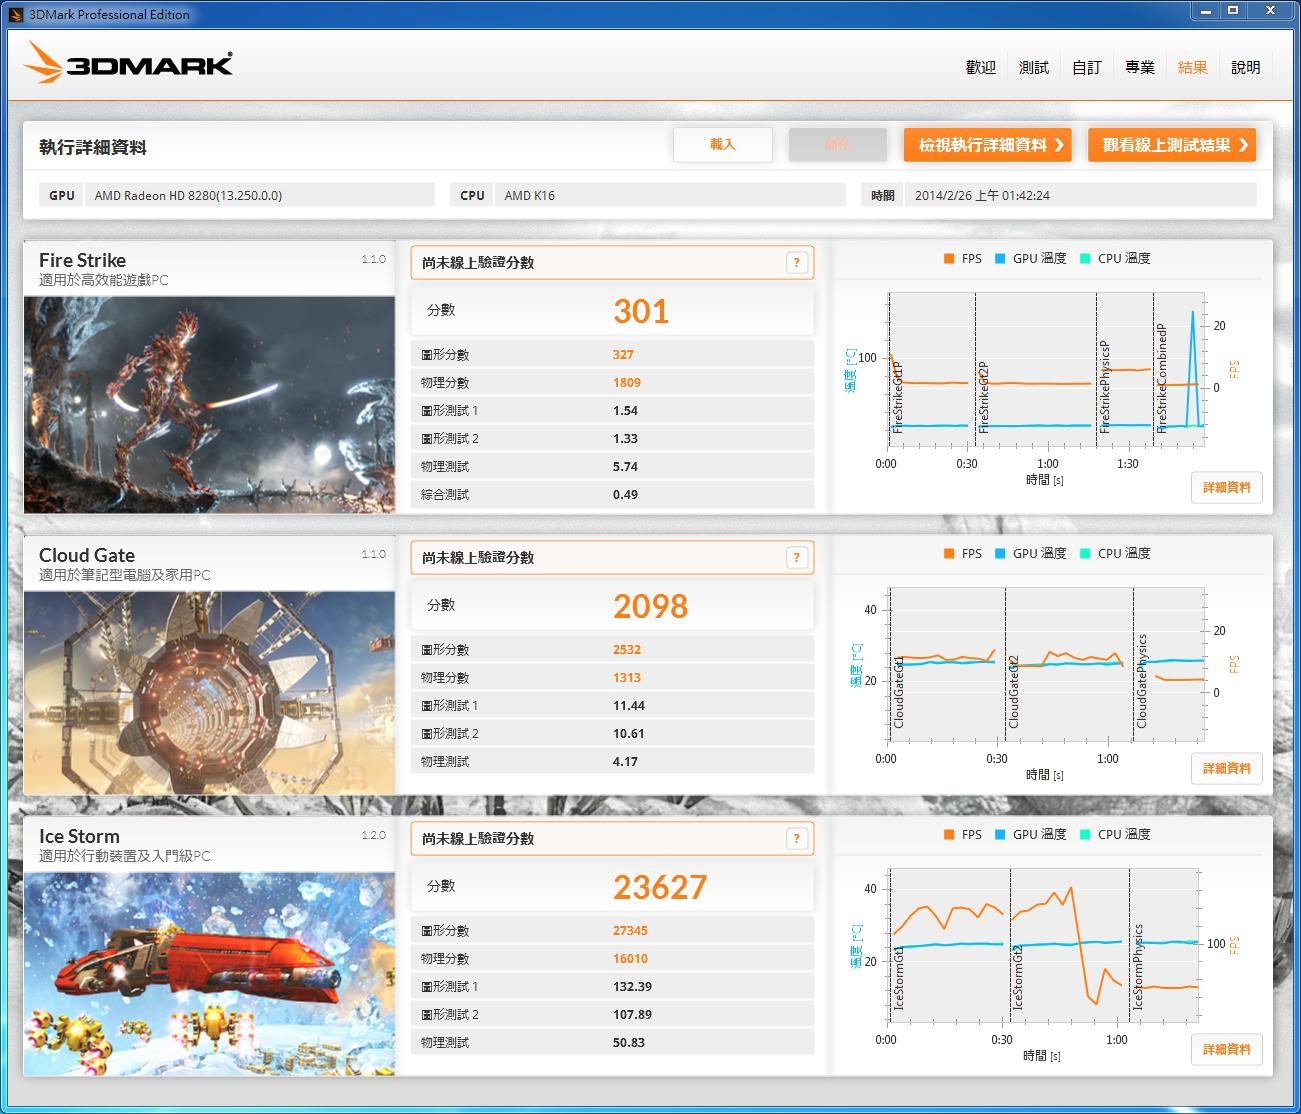1301x1114 pixels.
Task: Click the 載入 button
Action: point(723,145)
